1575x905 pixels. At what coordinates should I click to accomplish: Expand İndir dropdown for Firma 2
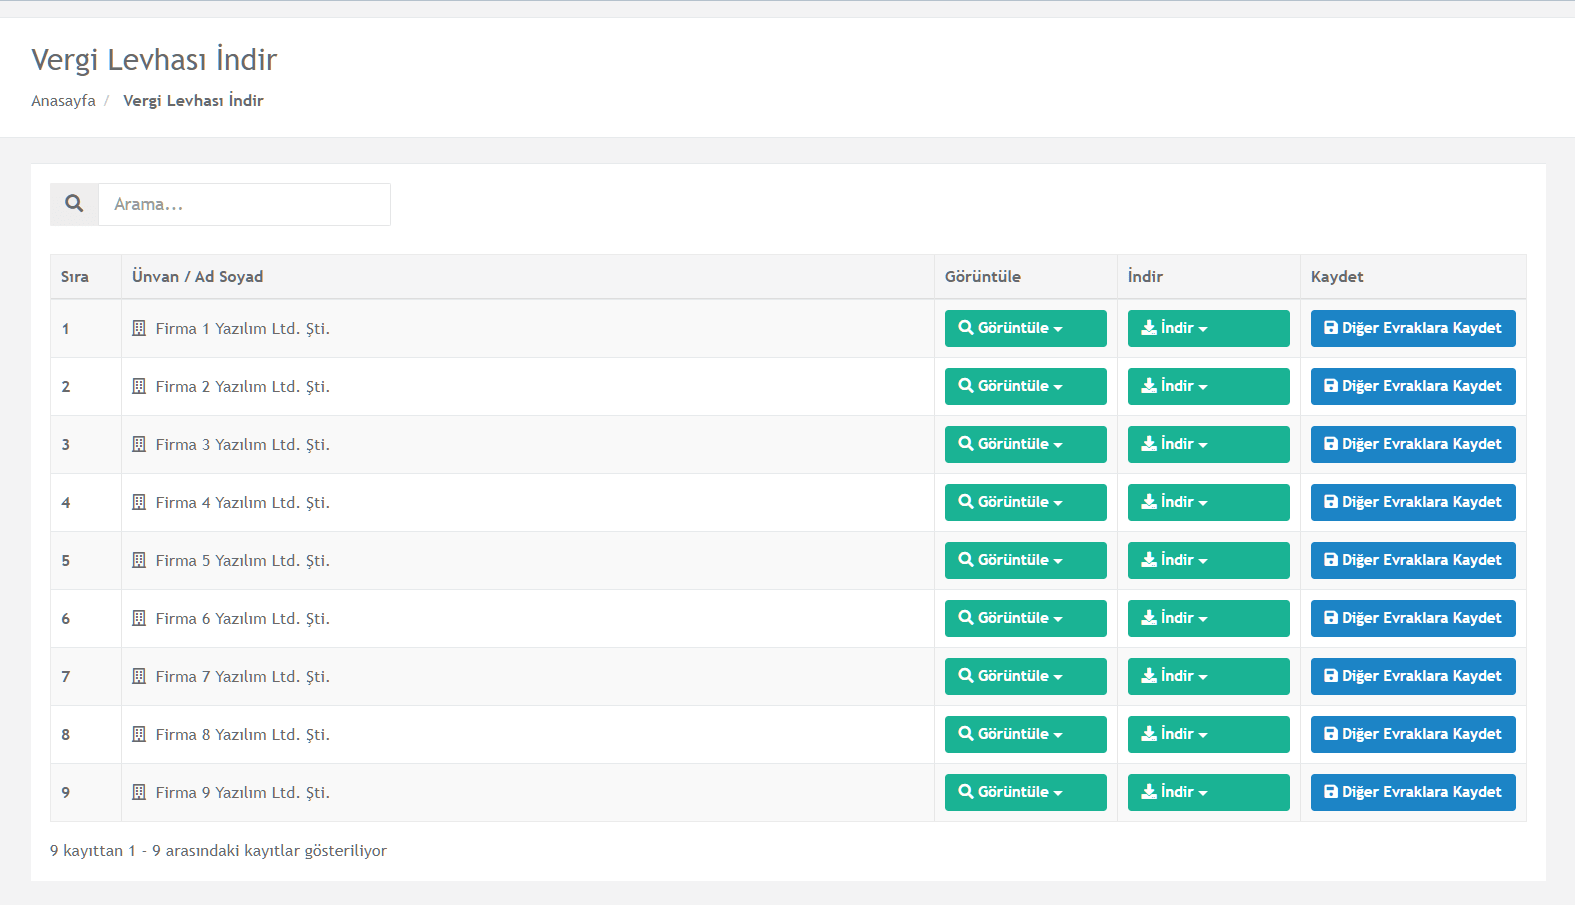pos(1208,386)
